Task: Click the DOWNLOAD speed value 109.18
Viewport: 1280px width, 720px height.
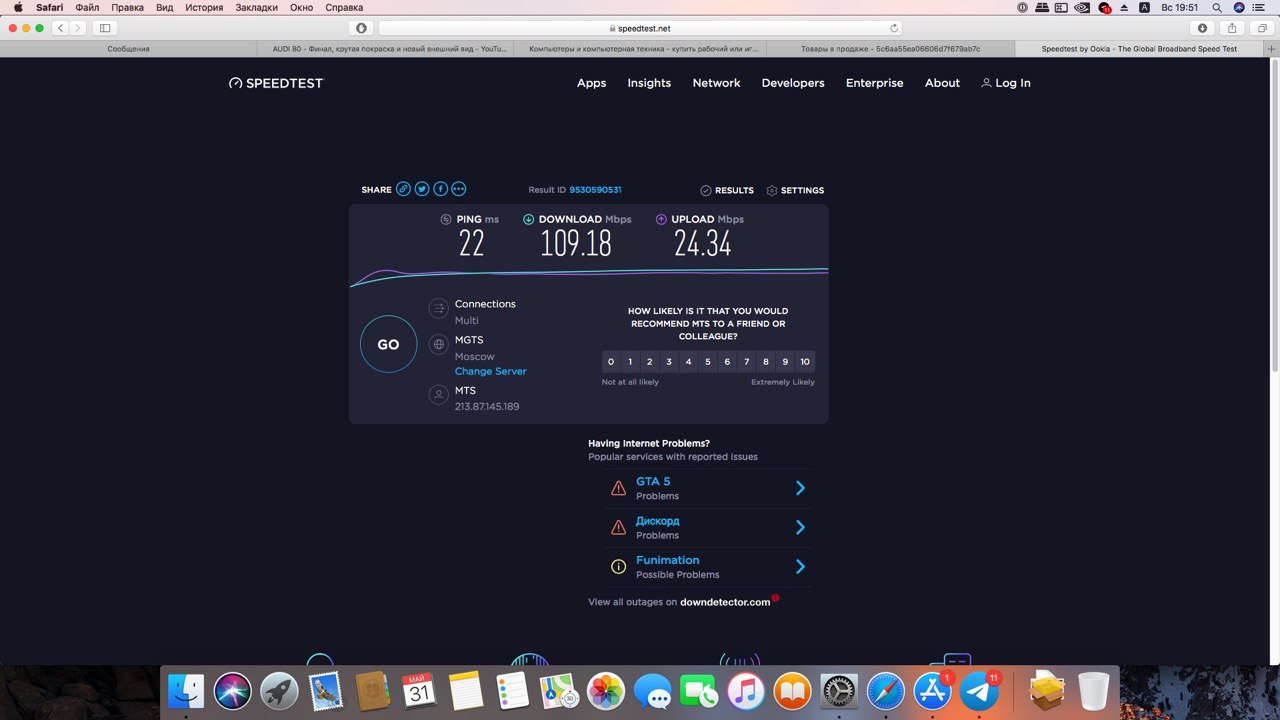Action: [x=576, y=243]
